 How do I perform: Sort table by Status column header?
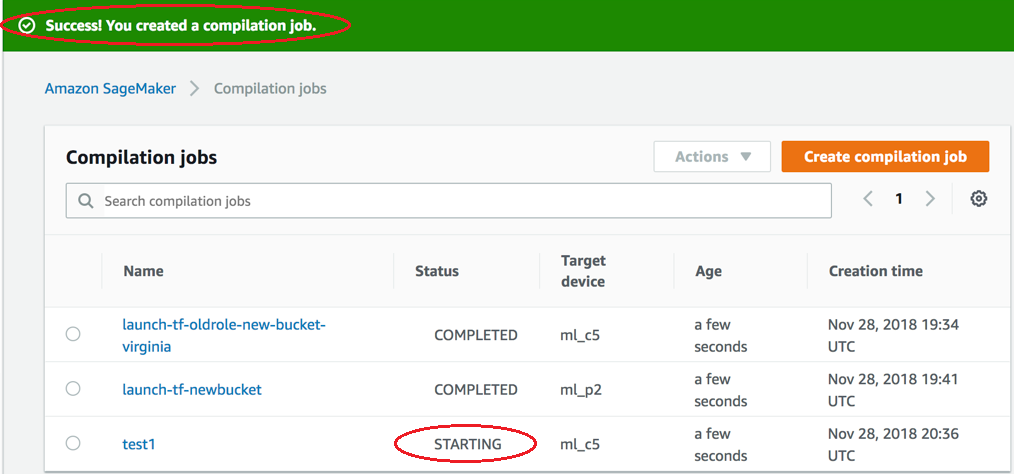[x=437, y=271]
